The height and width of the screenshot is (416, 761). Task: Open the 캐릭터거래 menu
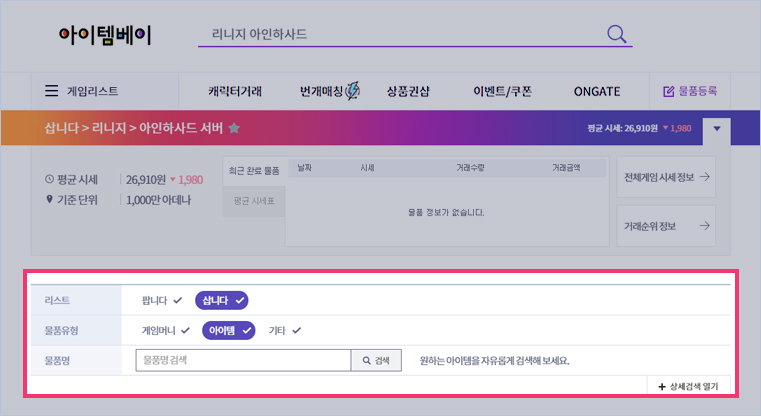click(x=235, y=91)
